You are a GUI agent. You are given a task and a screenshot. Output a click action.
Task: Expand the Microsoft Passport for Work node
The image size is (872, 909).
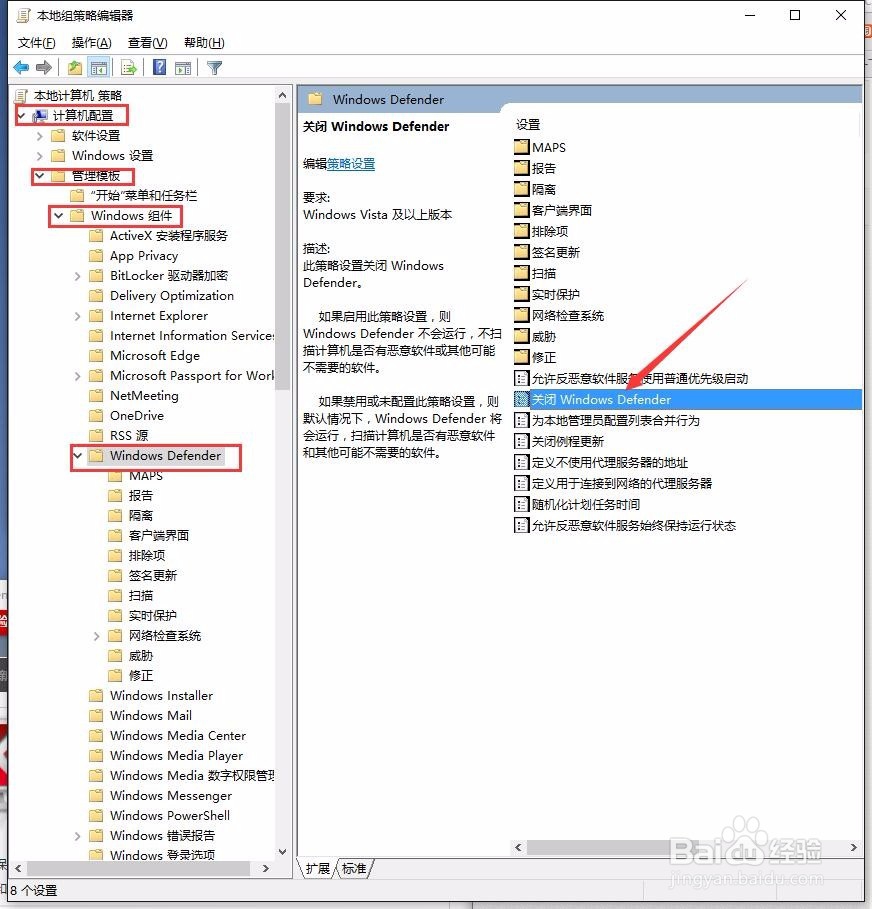click(78, 376)
